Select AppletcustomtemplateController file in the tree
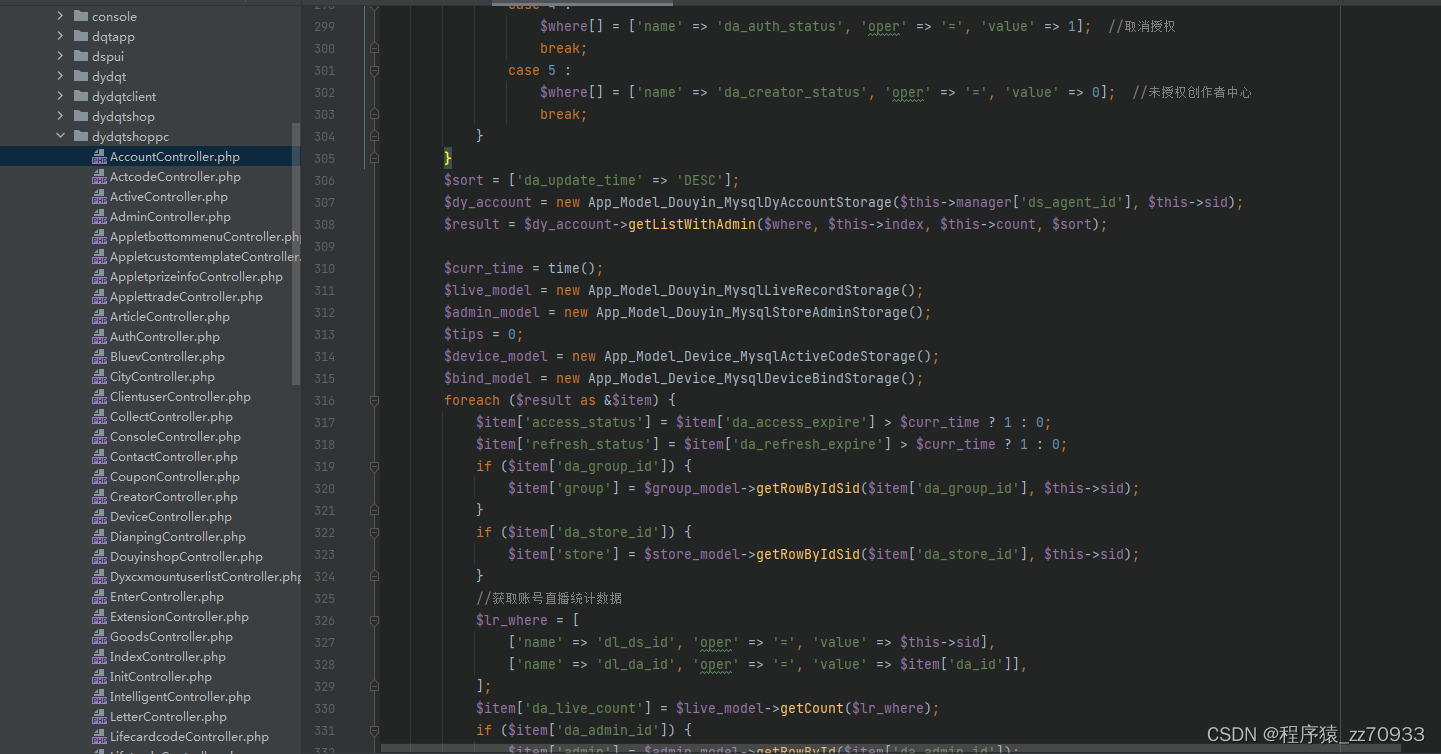 205,256
